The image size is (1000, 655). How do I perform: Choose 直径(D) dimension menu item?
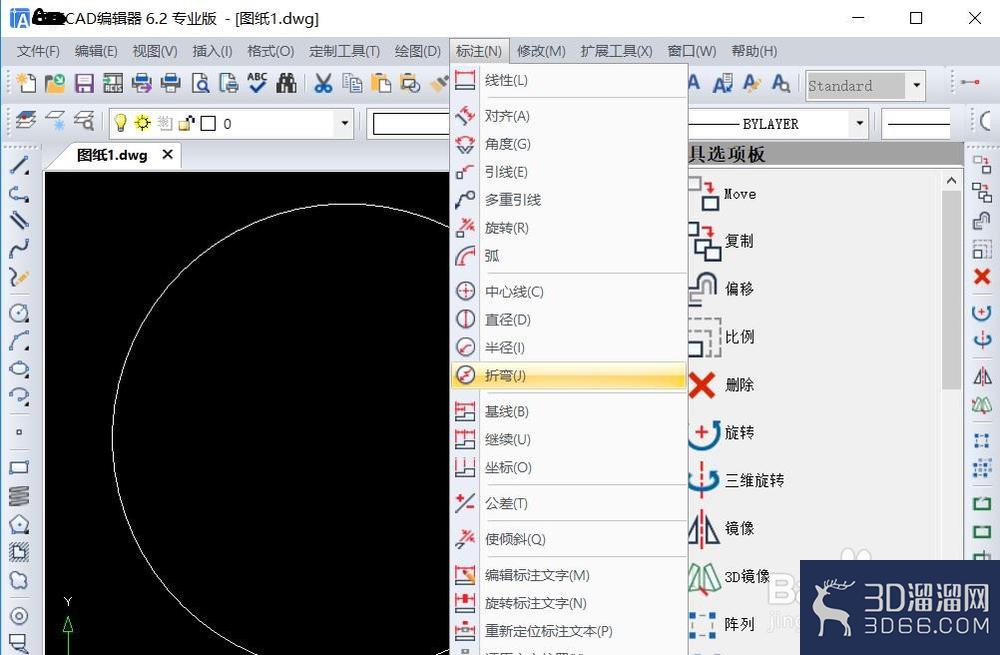click(569, 320)
